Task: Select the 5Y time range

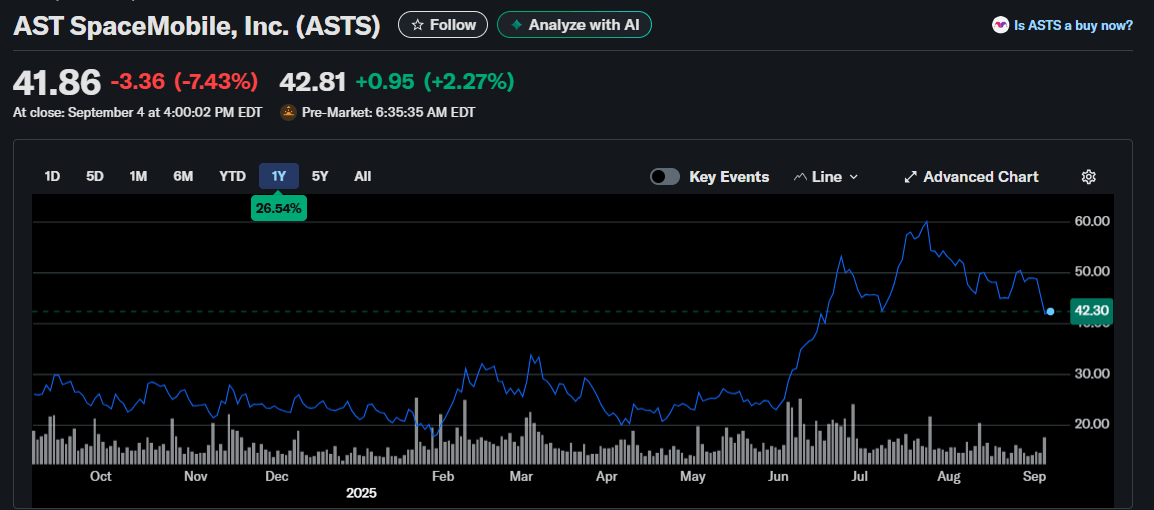Action: click(x=320, y=176)
